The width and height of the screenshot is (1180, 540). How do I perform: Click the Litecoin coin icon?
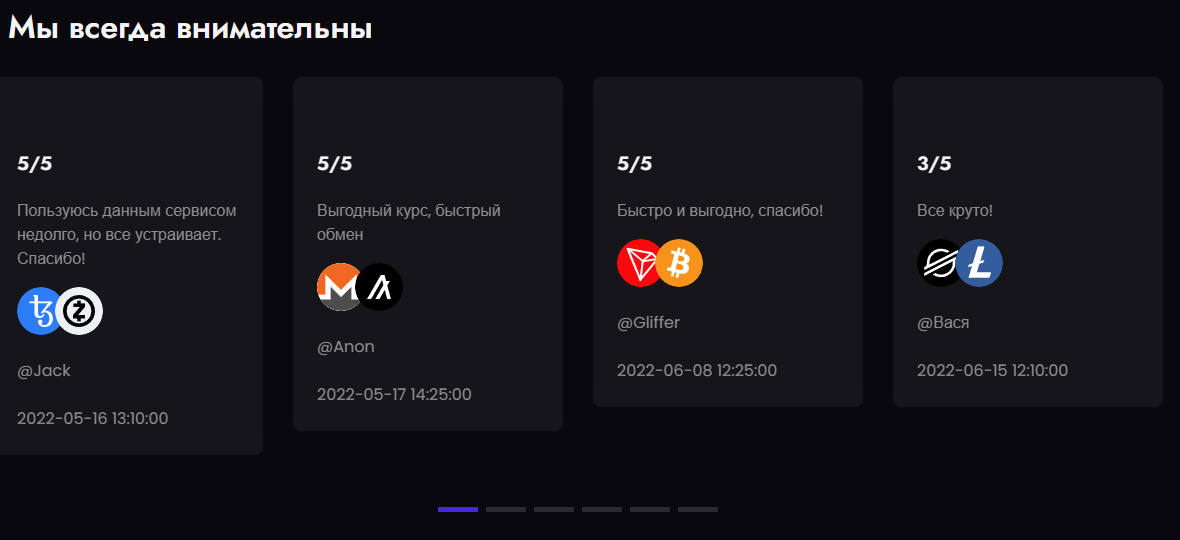pyautogui.click(x=980, y=263)
